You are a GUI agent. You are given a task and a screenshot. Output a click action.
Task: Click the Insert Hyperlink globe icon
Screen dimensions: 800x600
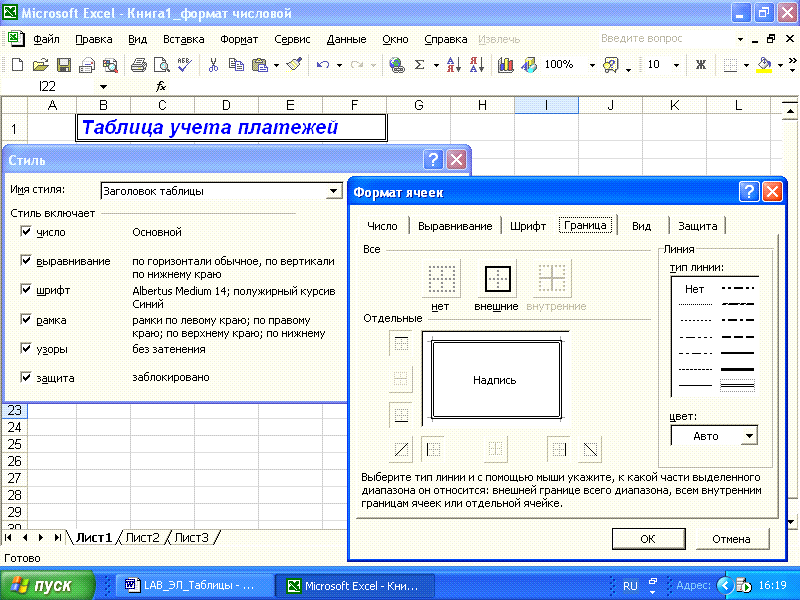[396, 65]
